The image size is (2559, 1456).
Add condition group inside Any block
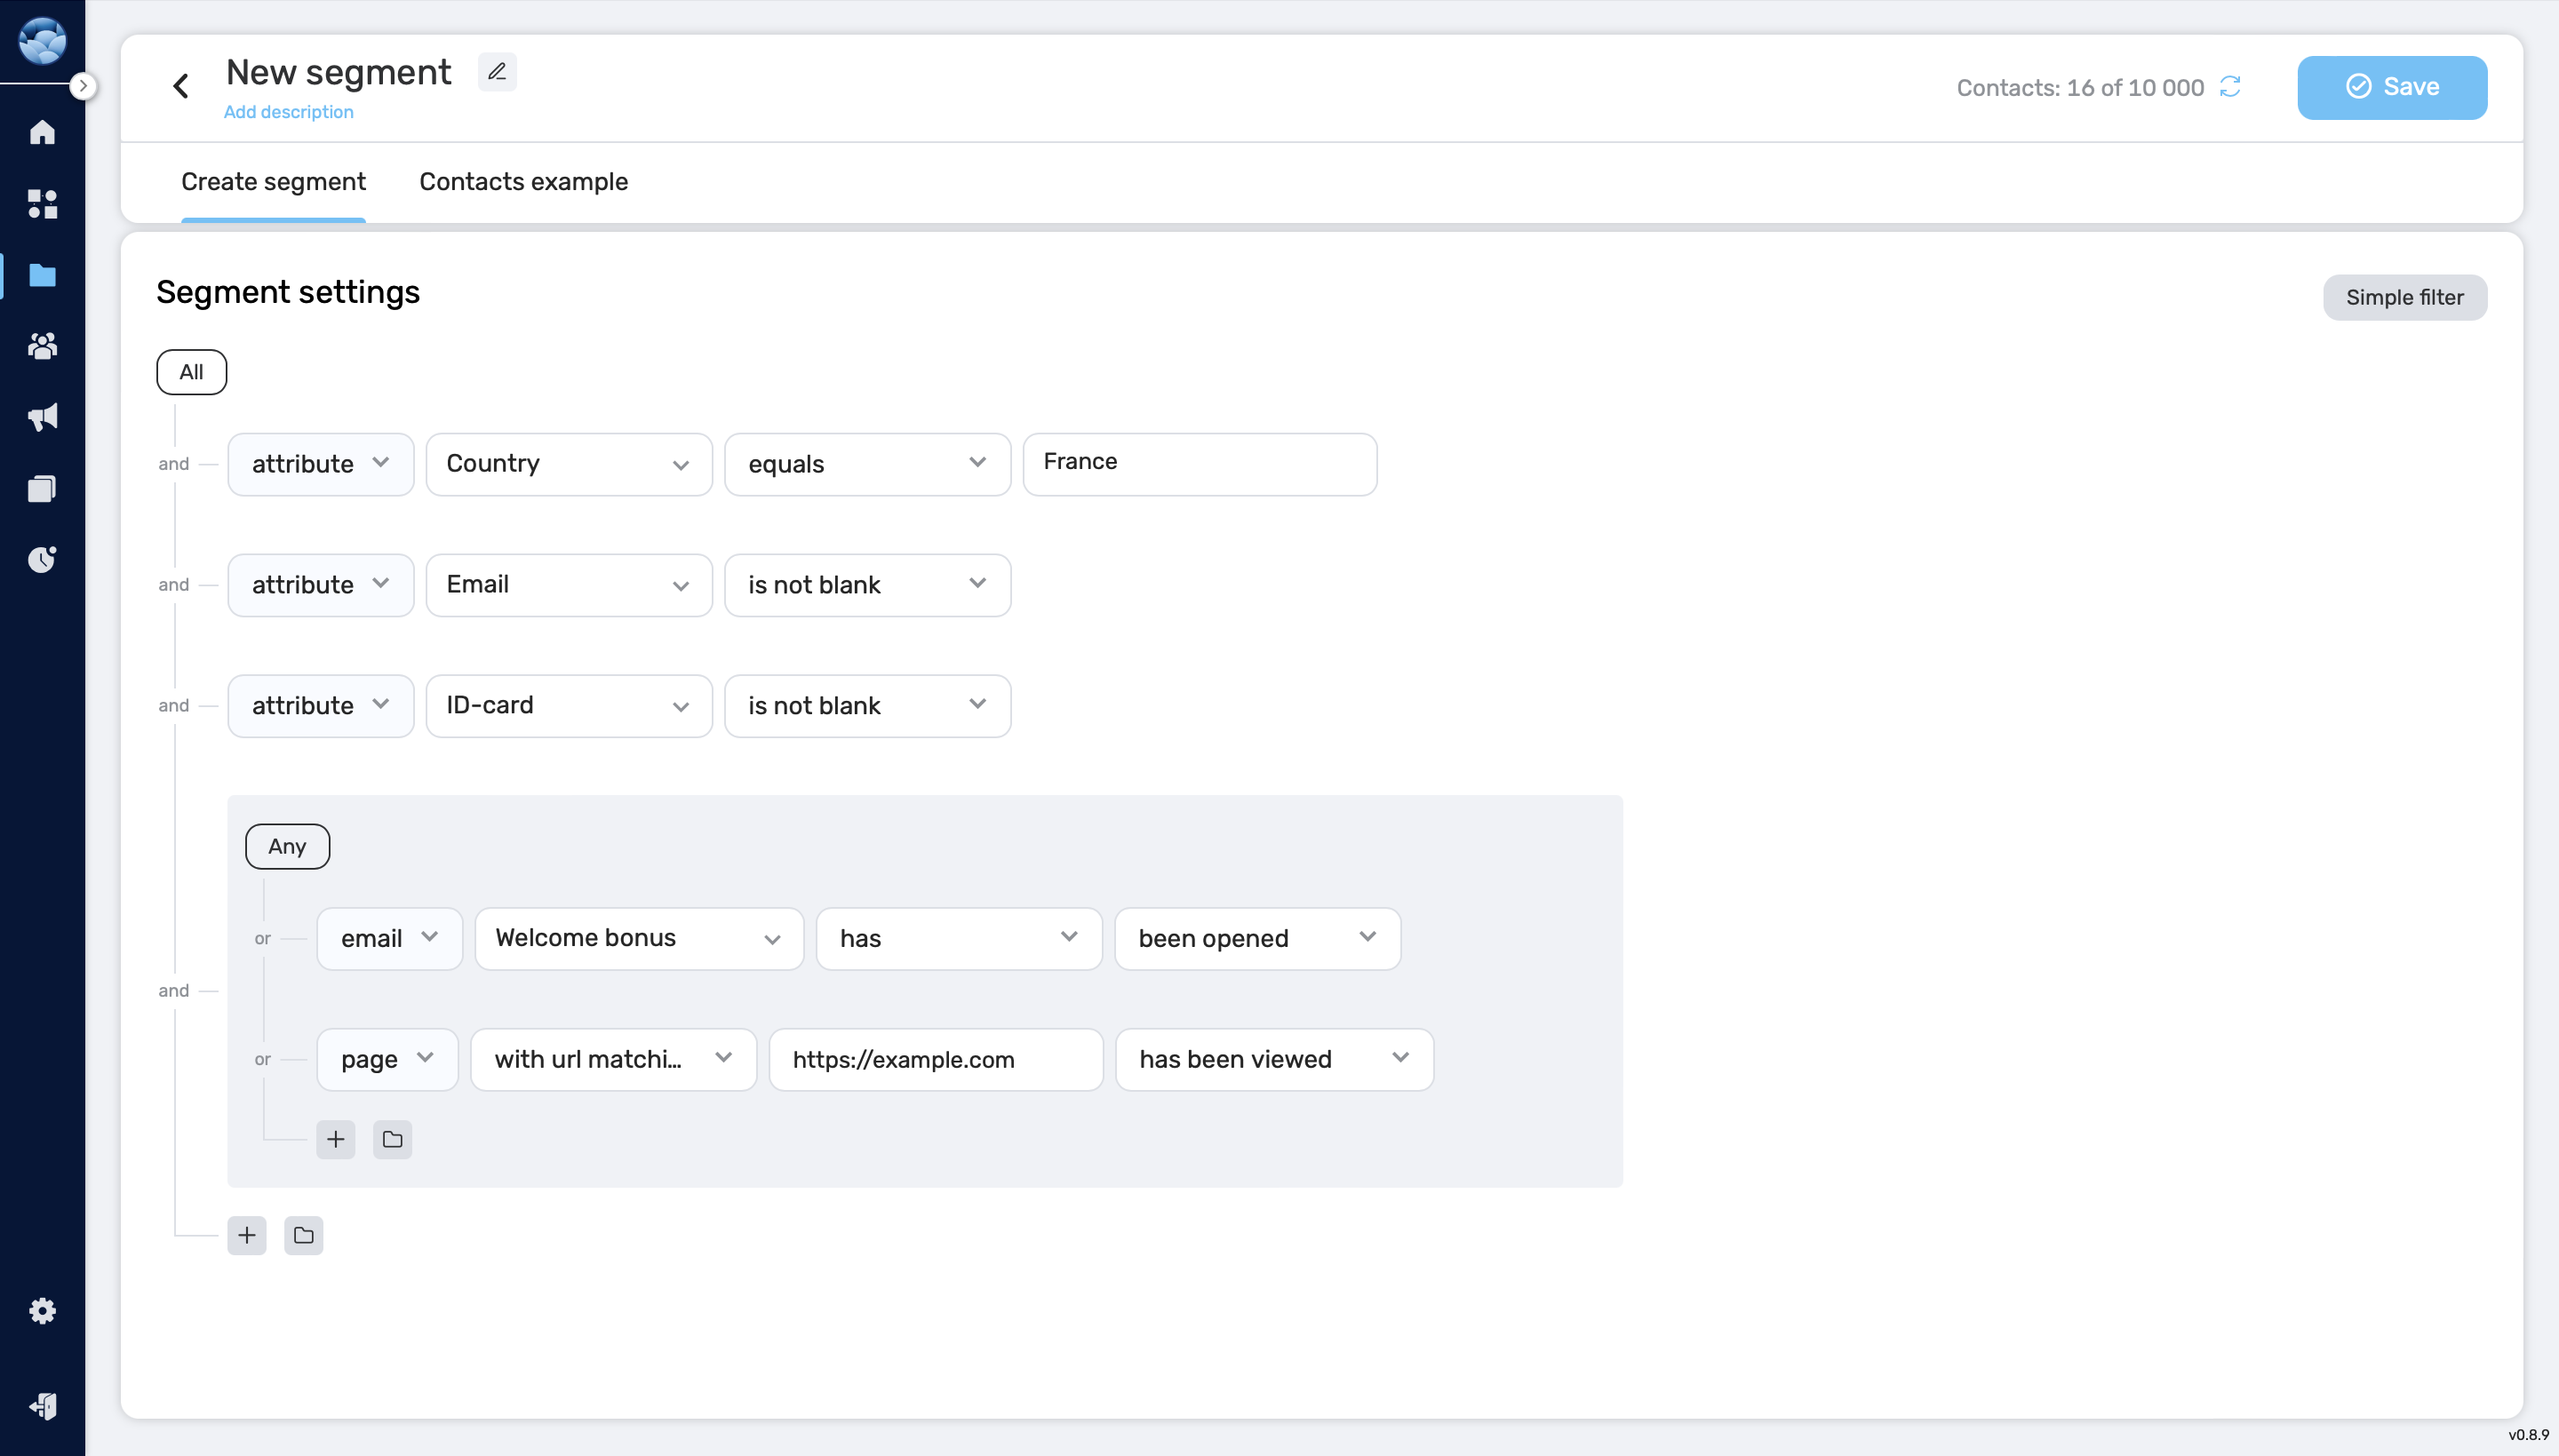392,1139
